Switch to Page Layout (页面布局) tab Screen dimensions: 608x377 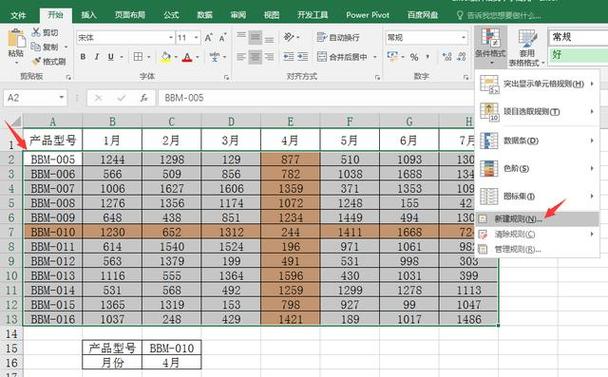tap(130, 15)
